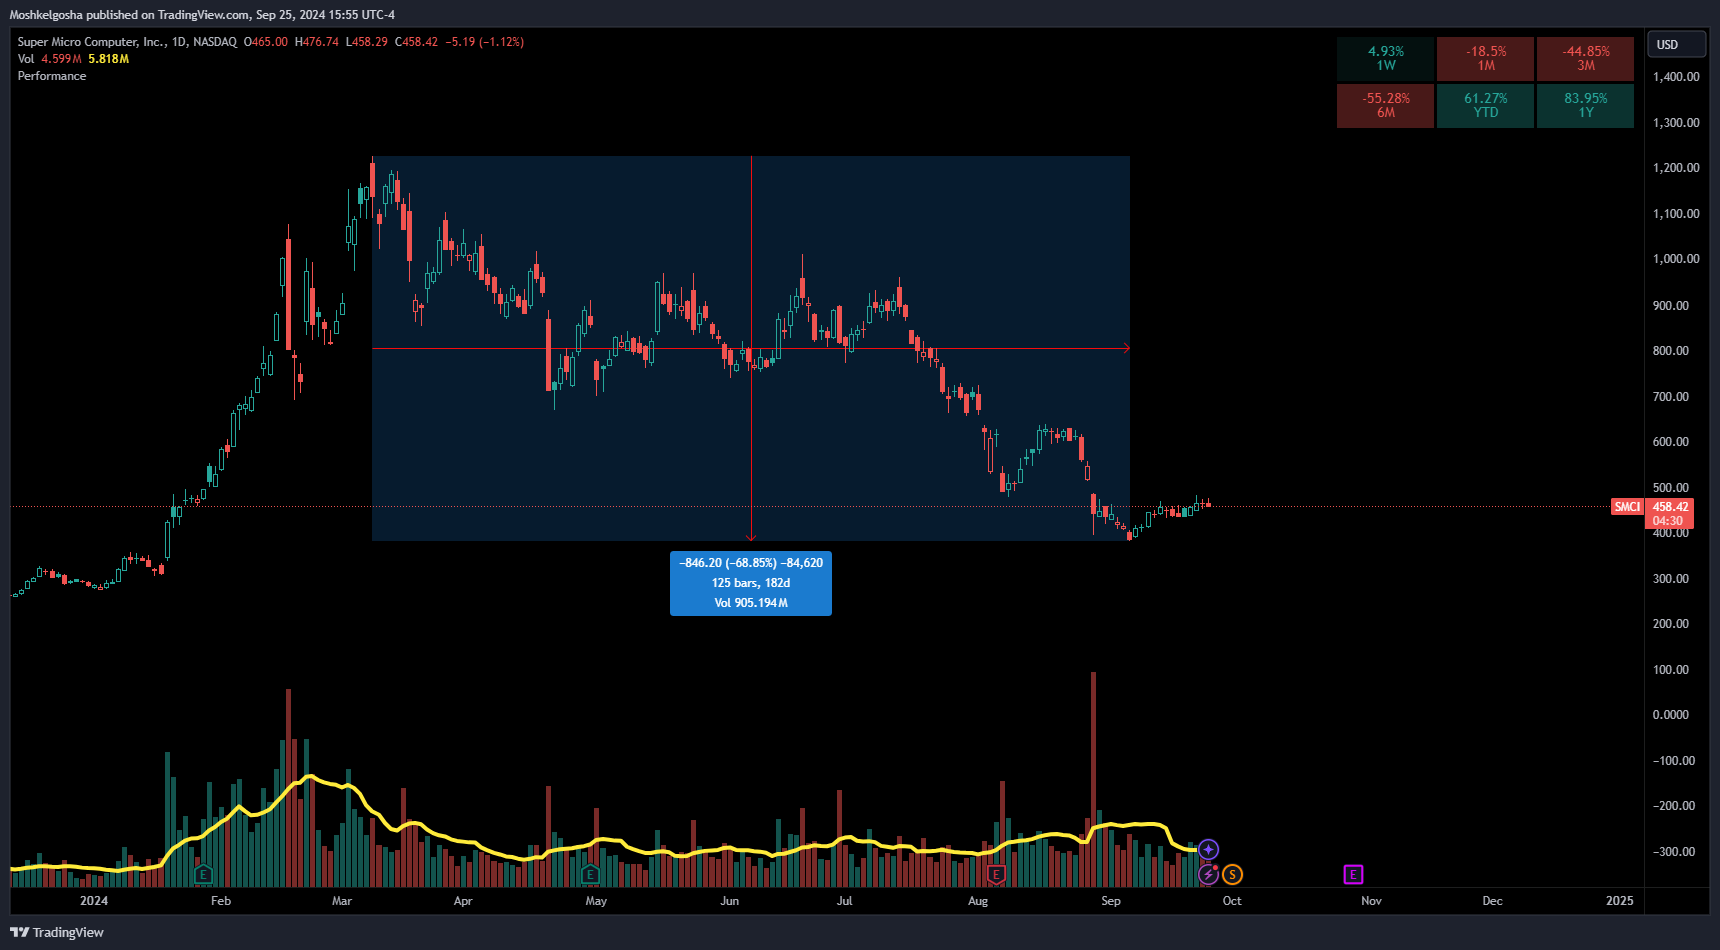The image size is (1720, 950).
Task: Click the Mar label on time axis
Action: point(342,901)
